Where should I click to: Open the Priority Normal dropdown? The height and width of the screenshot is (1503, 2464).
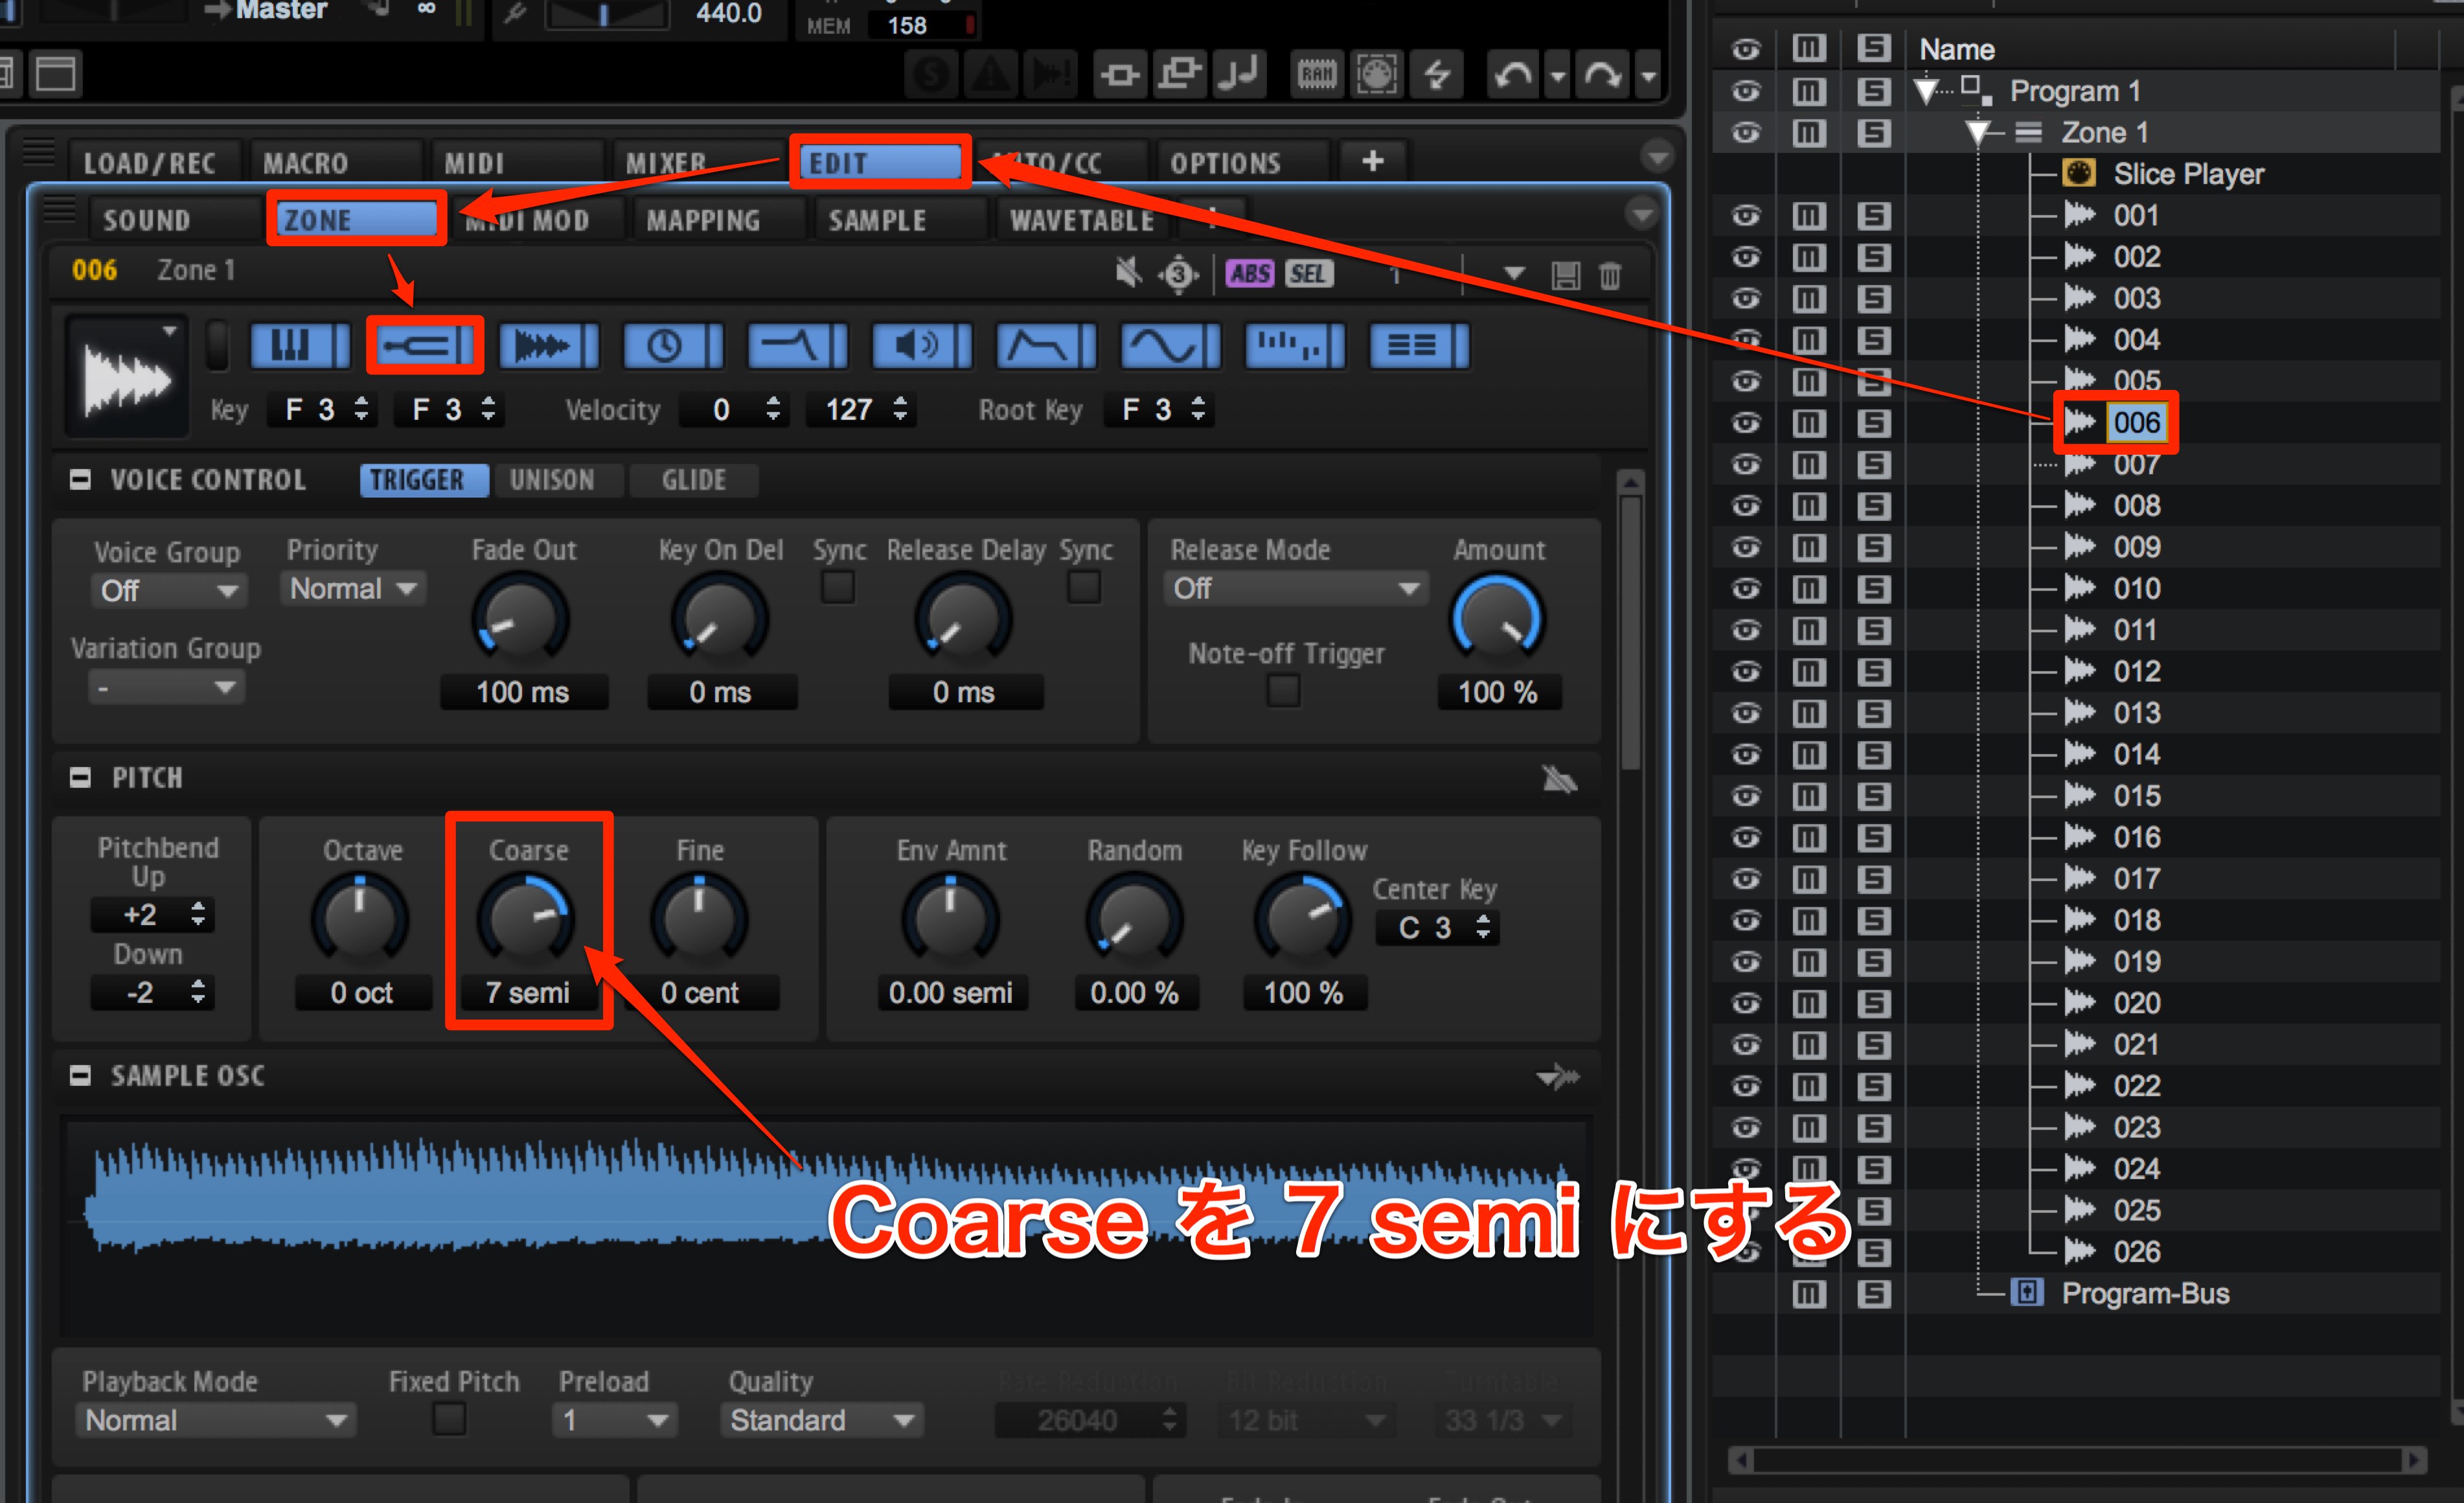(x=354, y=588)
